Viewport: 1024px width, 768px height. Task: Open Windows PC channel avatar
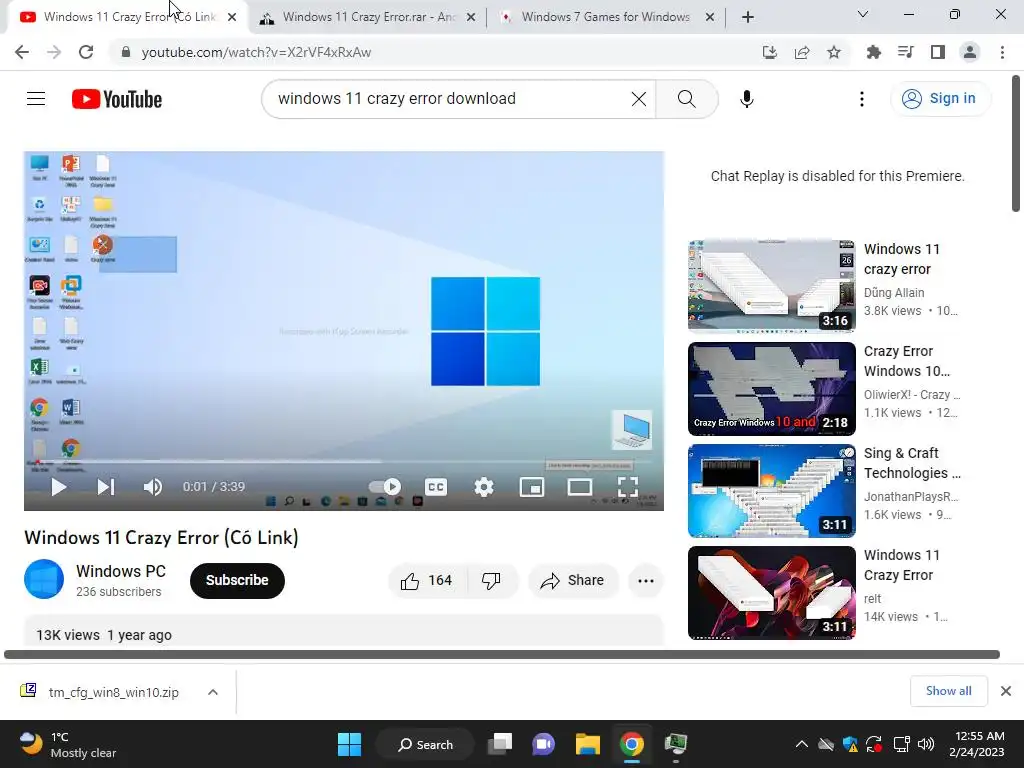(44, 579)
